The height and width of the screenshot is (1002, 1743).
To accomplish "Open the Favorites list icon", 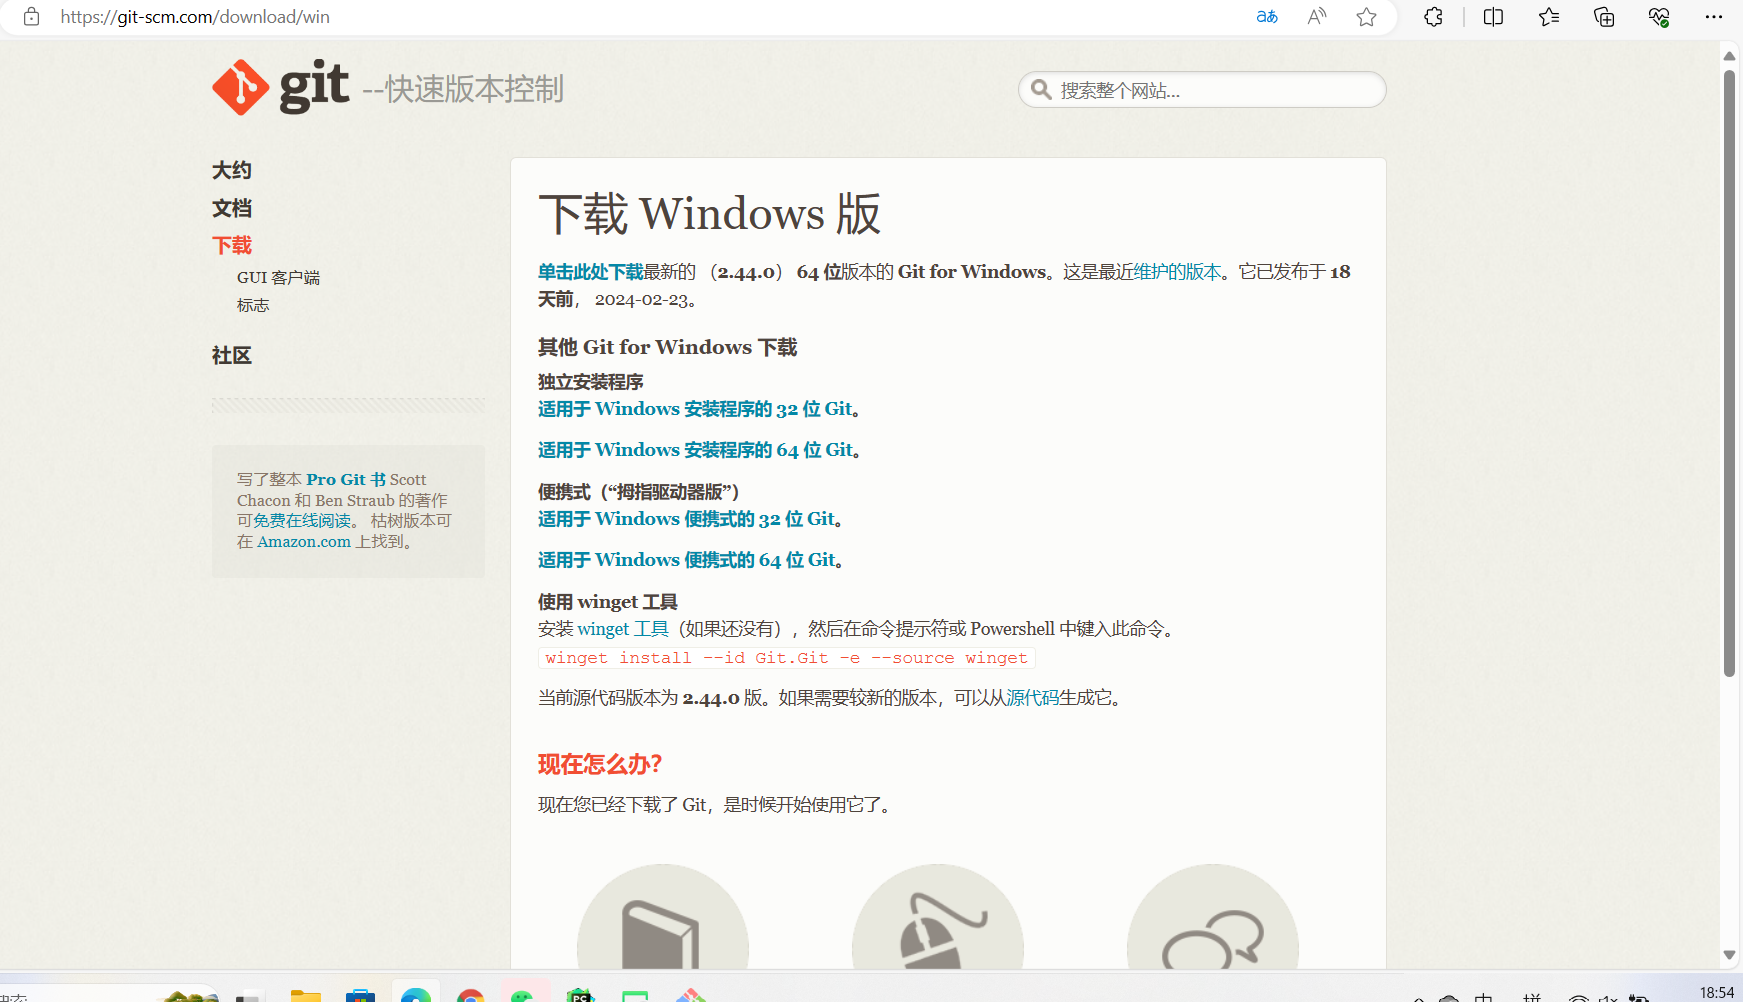I will pos(1549,17).
